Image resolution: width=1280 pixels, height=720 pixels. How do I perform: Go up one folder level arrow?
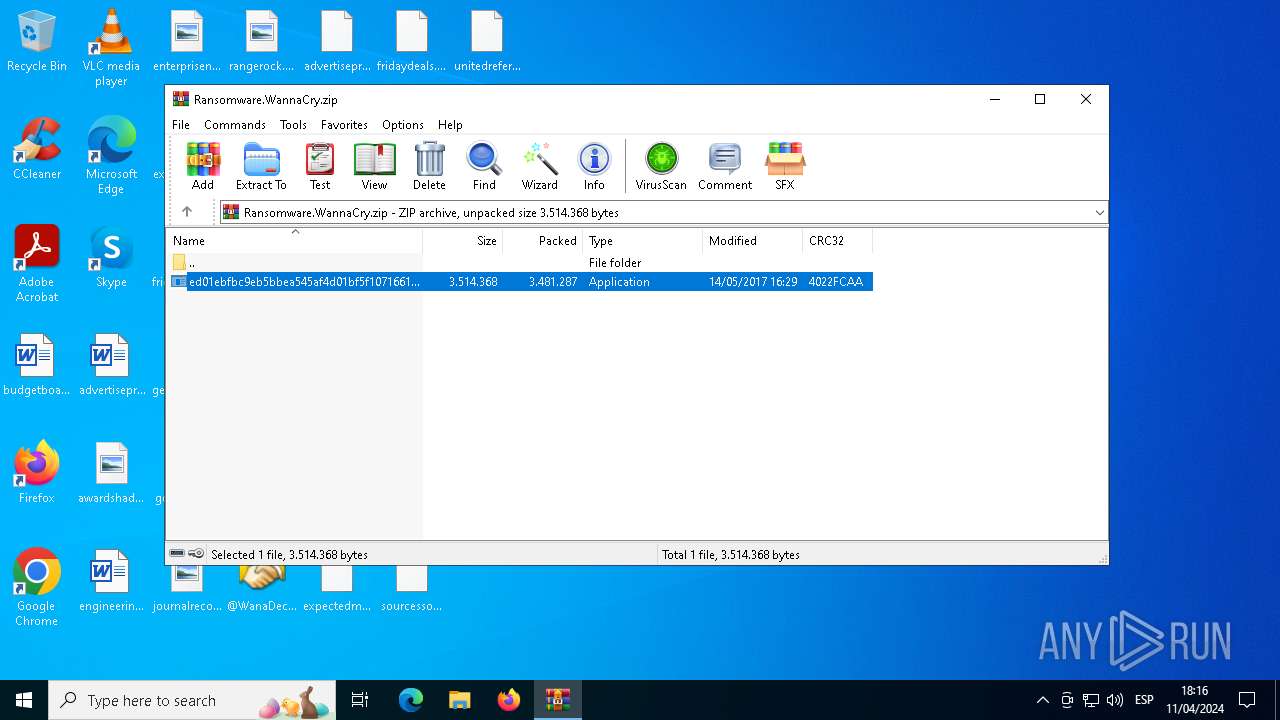pos(187,212)
